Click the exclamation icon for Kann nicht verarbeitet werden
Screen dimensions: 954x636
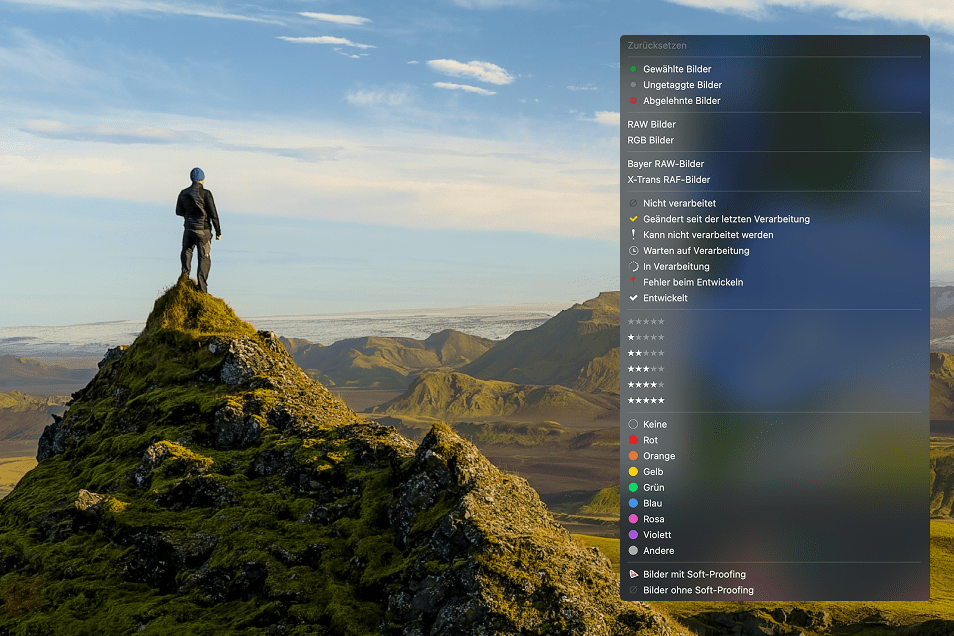click(x=633, y=235)
